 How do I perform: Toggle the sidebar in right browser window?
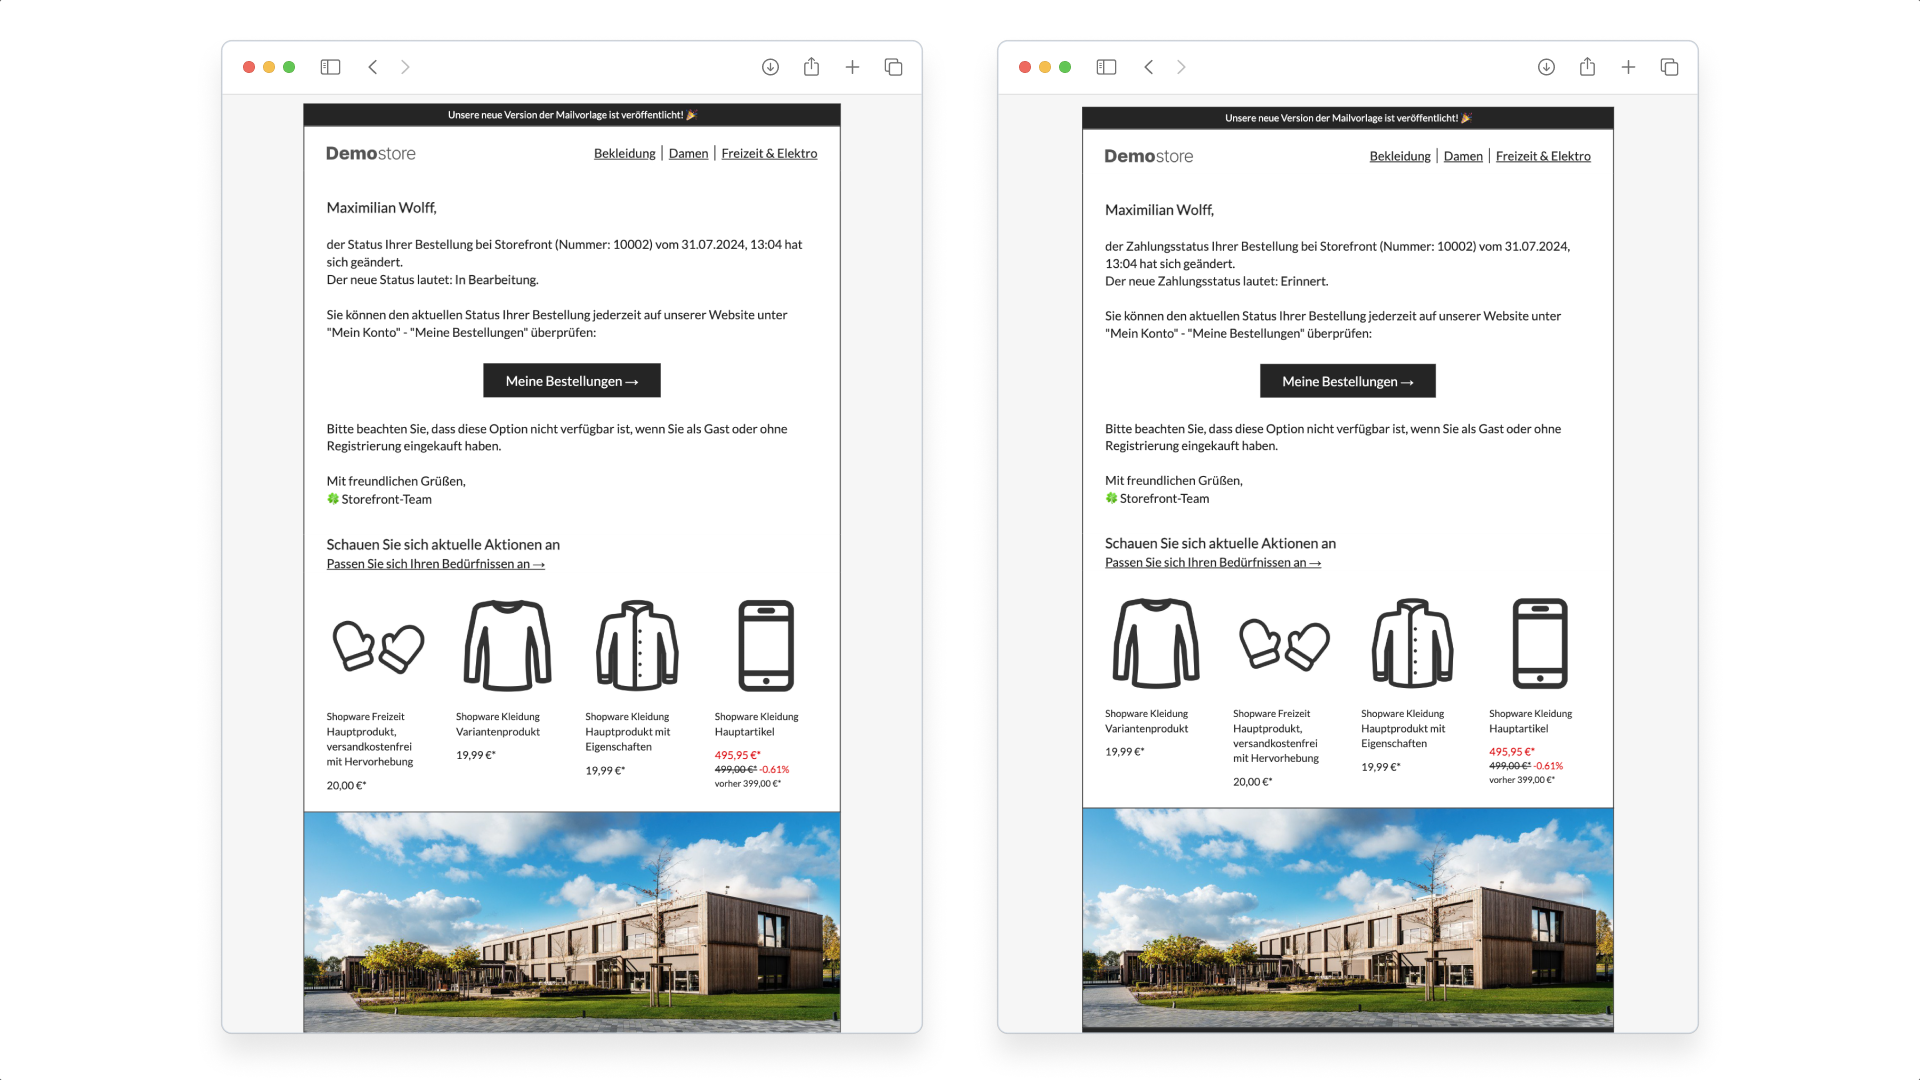coord(1106,67)
